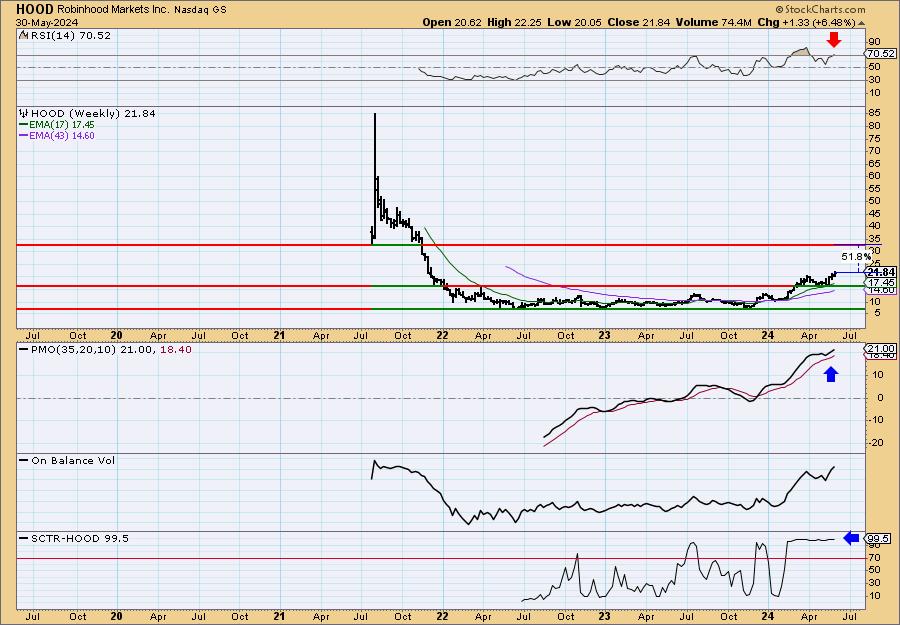The width and height of the screenshot is (900, 625).
Task: Click the Volume 74.4M value in the header
Action: (x=713, y=22)
